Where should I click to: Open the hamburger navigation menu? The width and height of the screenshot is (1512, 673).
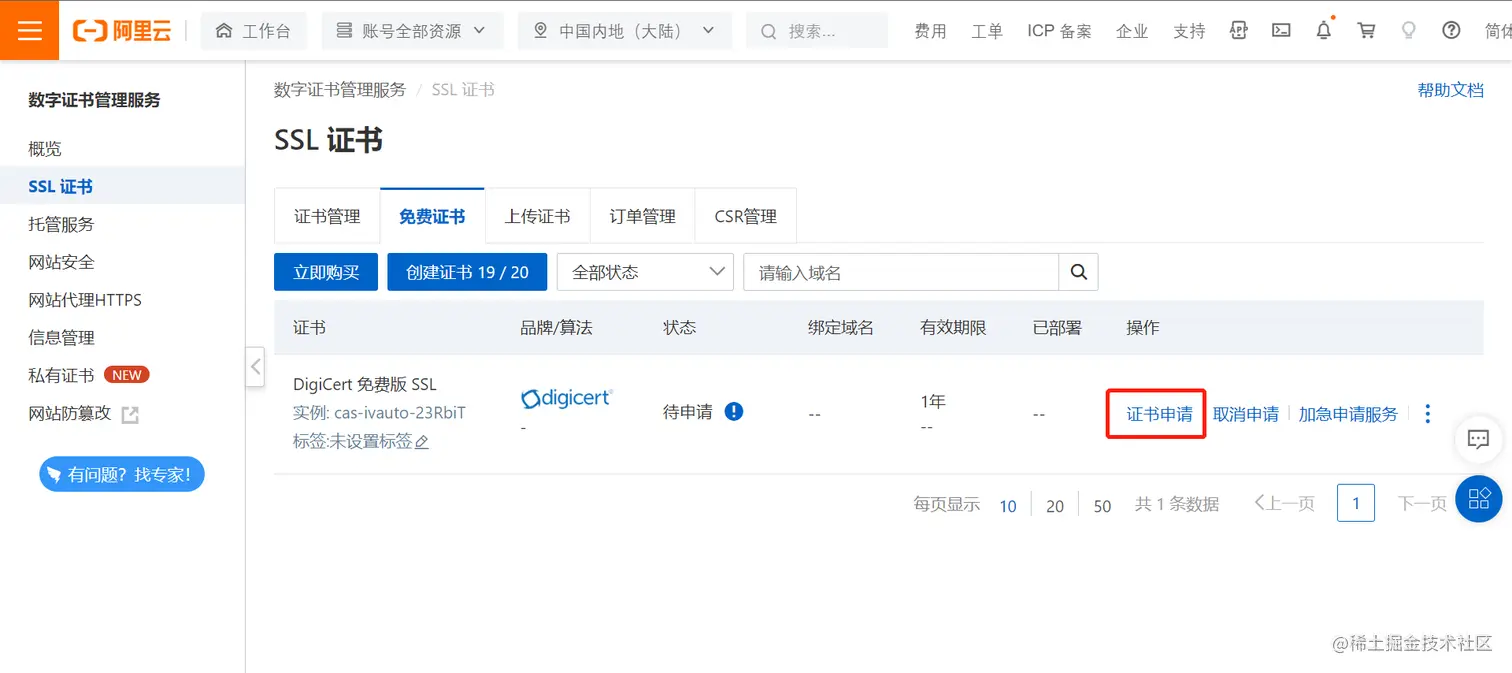pyautogui.click(x=30, y=30)
